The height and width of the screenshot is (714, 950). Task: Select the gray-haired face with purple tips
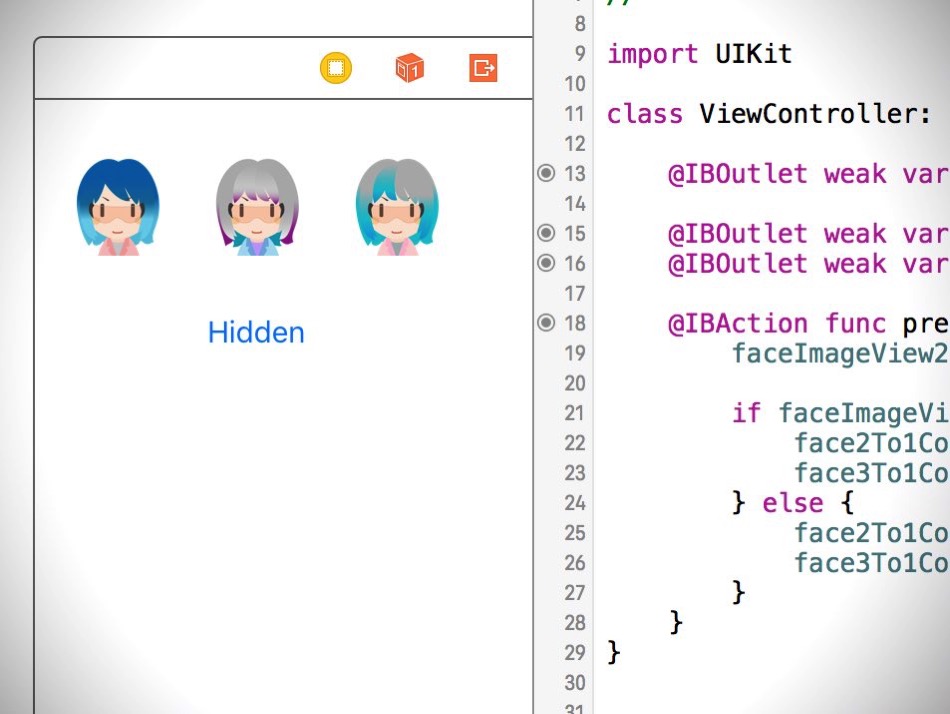tap(257, 207)
